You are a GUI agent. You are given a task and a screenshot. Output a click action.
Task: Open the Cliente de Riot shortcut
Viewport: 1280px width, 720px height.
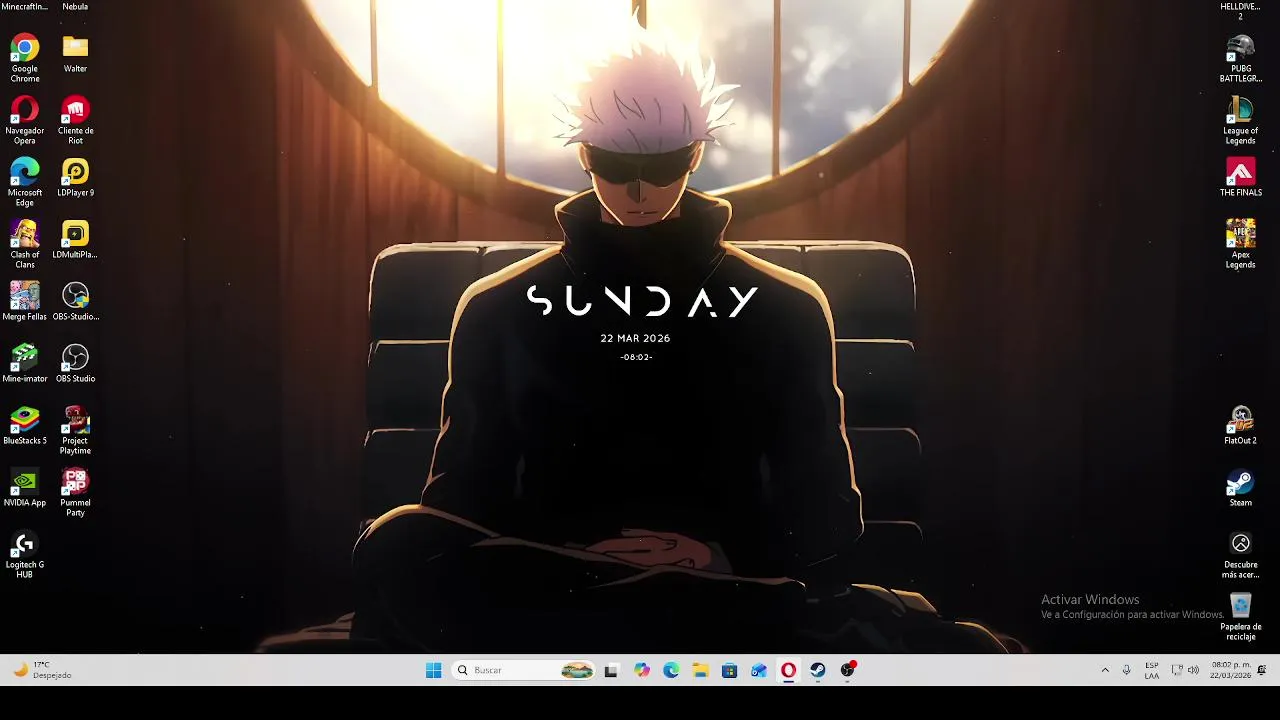click(75, 119)
